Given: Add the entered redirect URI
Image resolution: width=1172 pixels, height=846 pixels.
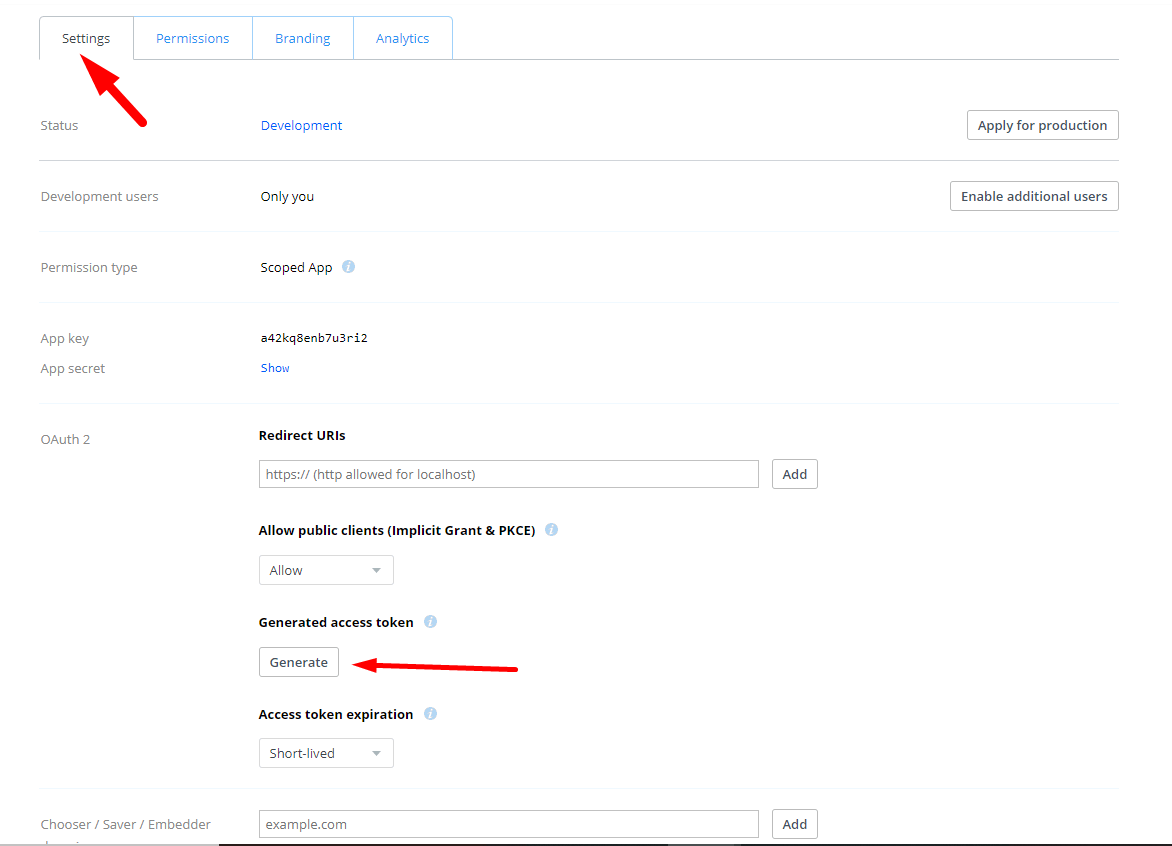Looking at the screenshot, I should point(794,473).
